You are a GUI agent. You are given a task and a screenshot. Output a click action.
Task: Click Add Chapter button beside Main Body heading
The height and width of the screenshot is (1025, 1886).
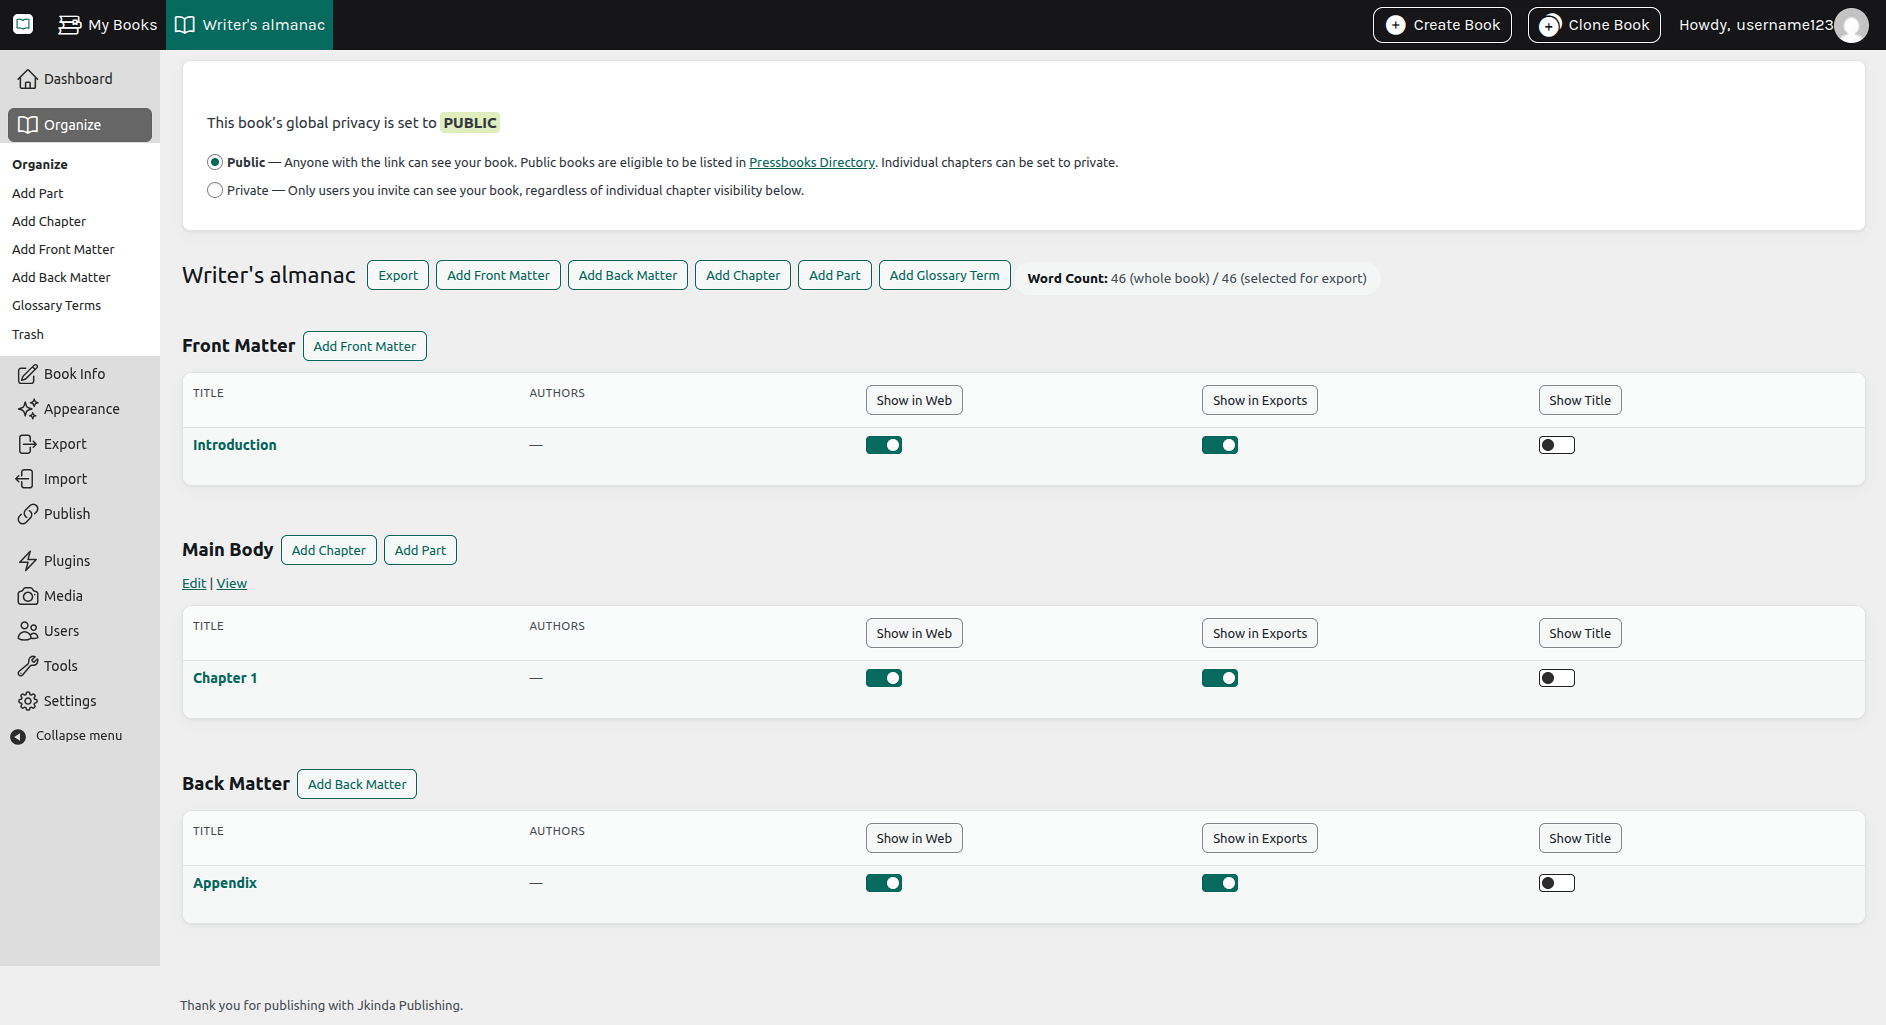[x=329, y=550]
